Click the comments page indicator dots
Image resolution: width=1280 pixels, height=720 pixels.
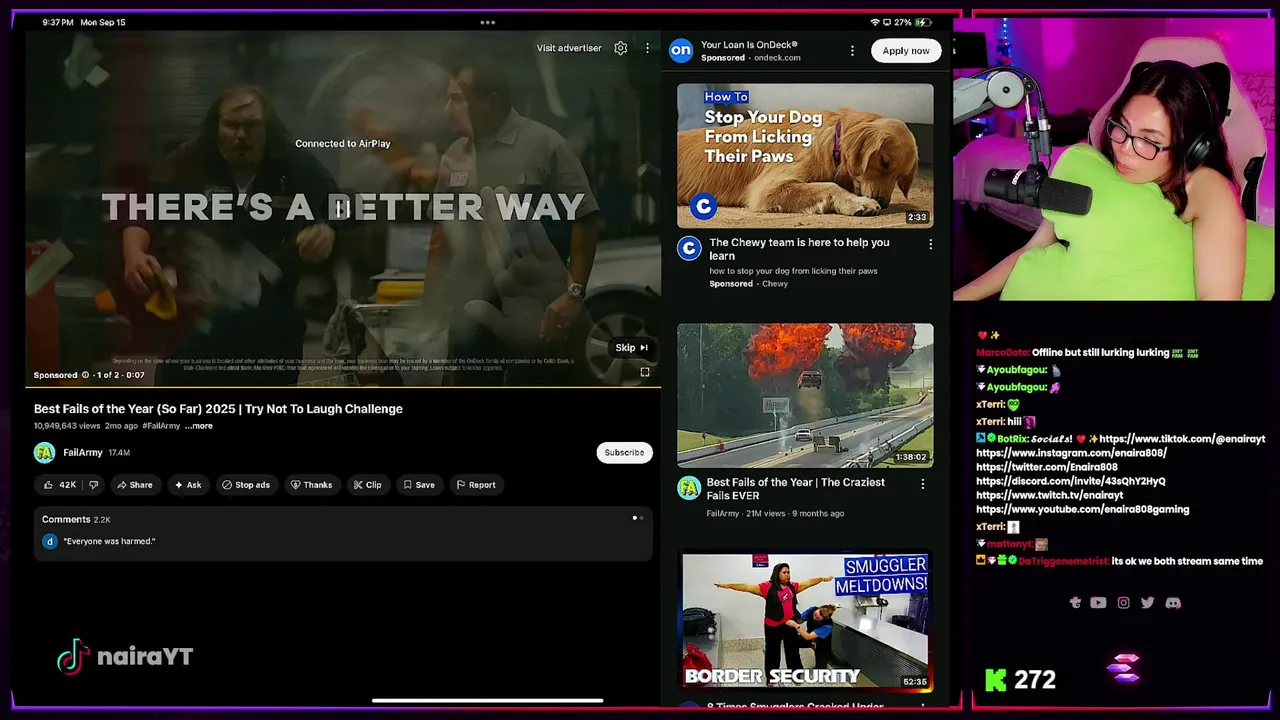point(637,518)
